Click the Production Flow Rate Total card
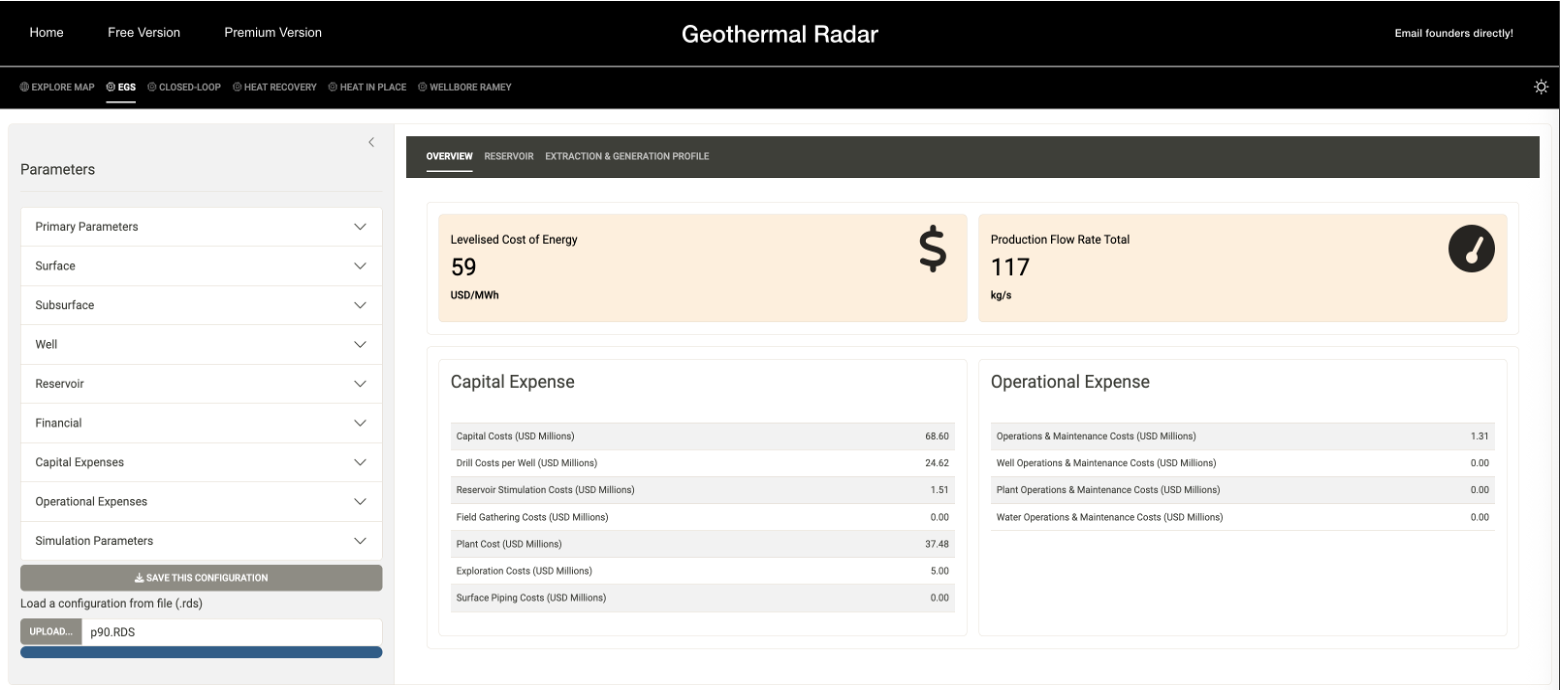Viewport: 1560px width, 690px height. click(1243, 268)
